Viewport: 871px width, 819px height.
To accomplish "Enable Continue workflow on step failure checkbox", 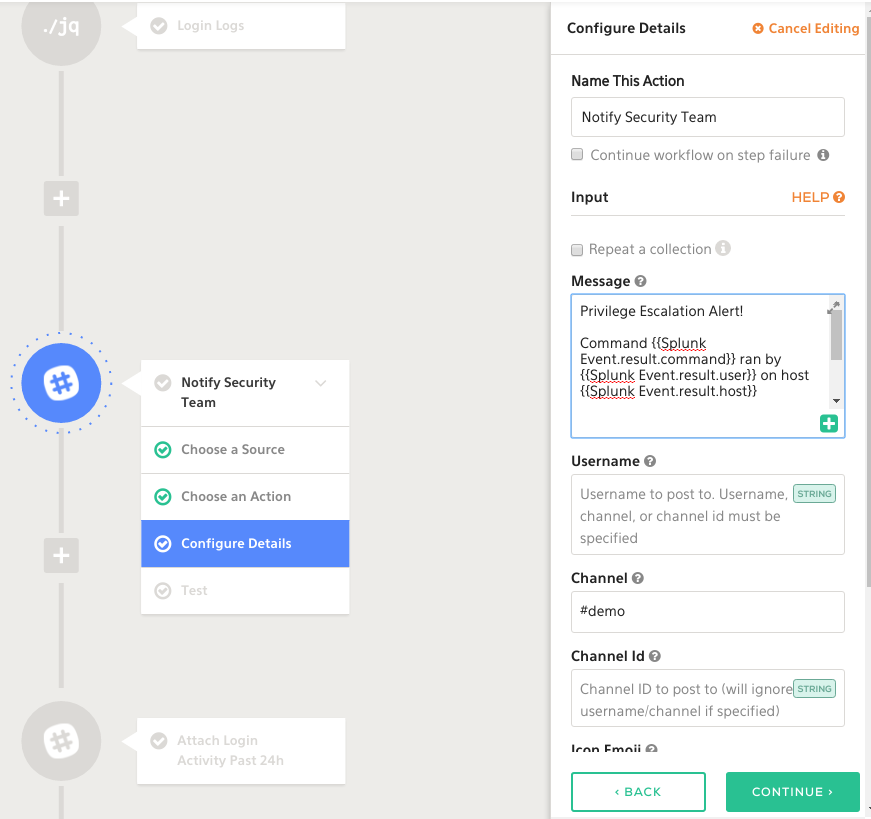I will tap(577, 155).
